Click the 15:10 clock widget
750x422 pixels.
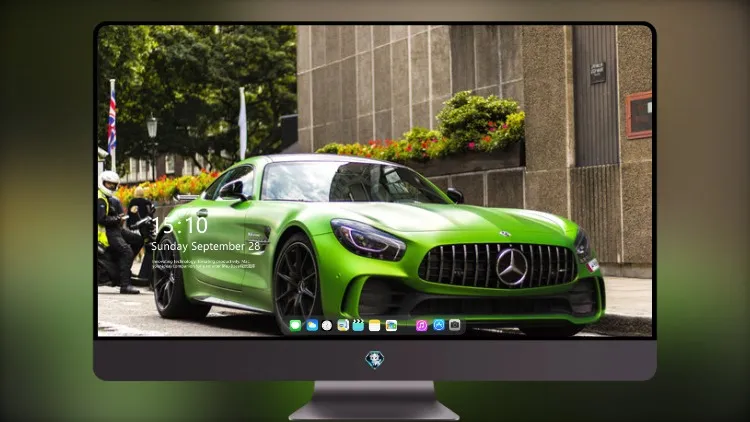[180, 225]
